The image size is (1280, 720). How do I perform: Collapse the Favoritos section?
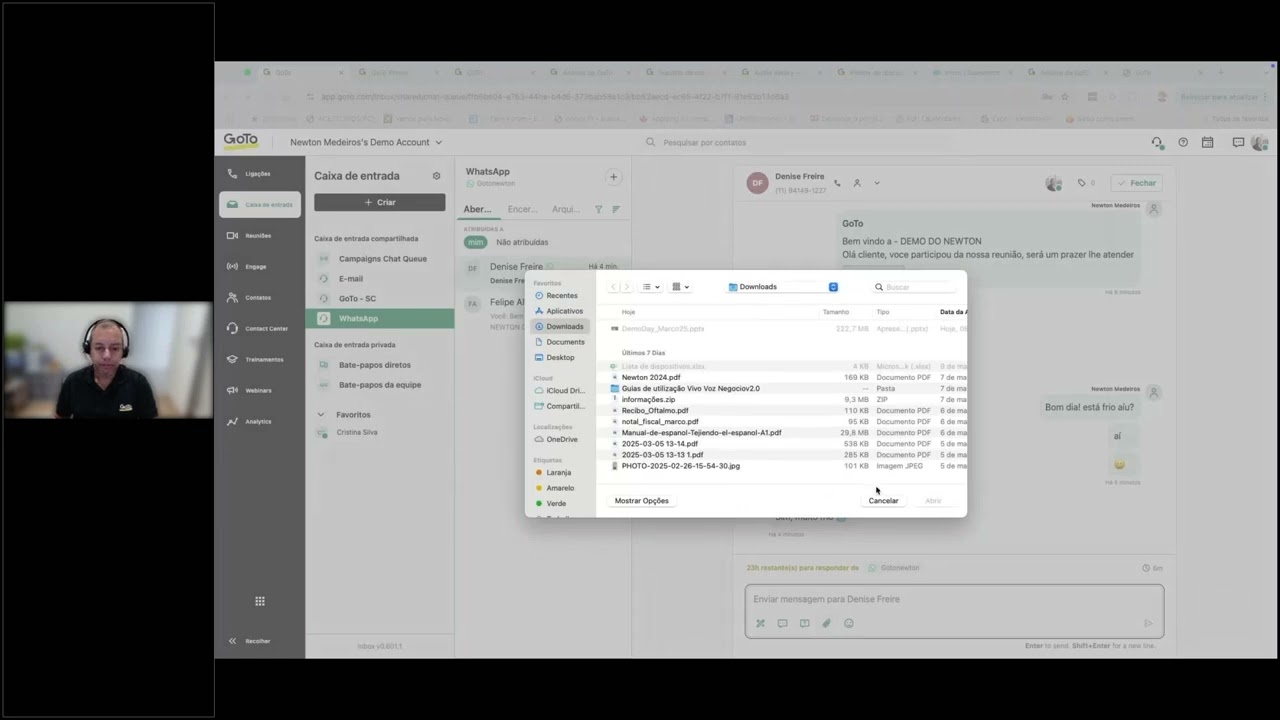(x=321, y=414)
